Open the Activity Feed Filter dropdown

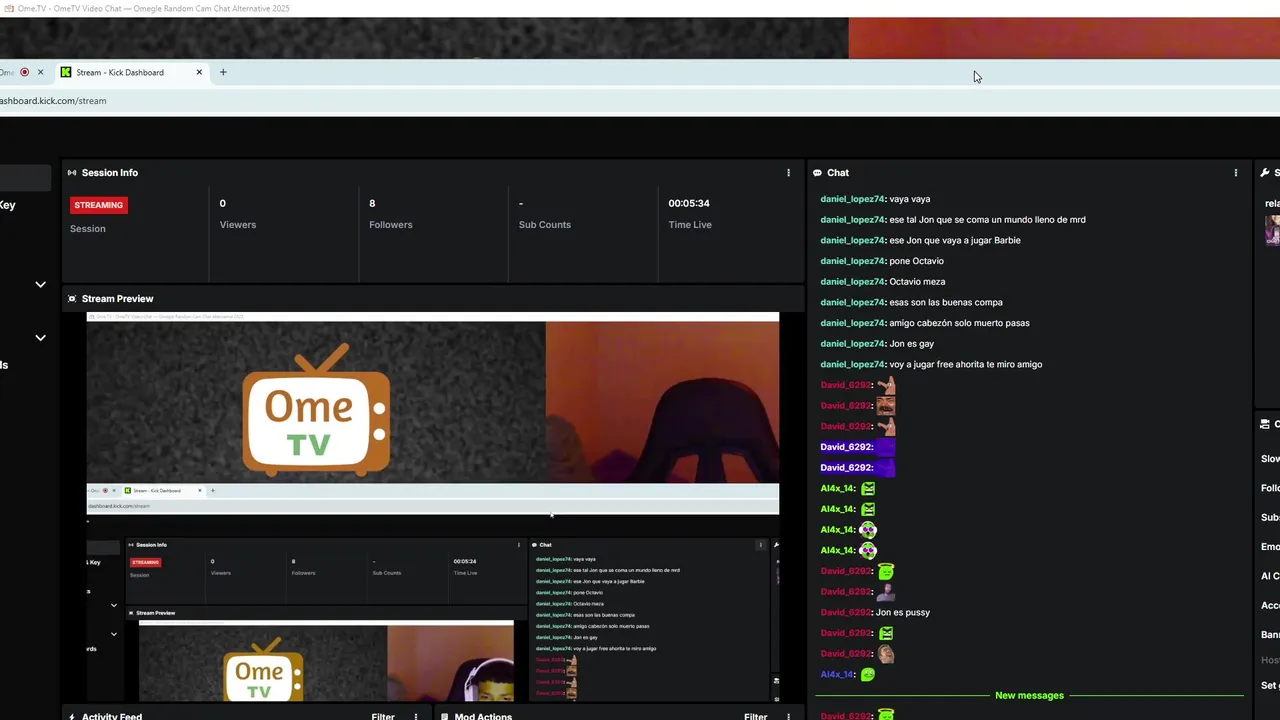[x=383, y=716]
